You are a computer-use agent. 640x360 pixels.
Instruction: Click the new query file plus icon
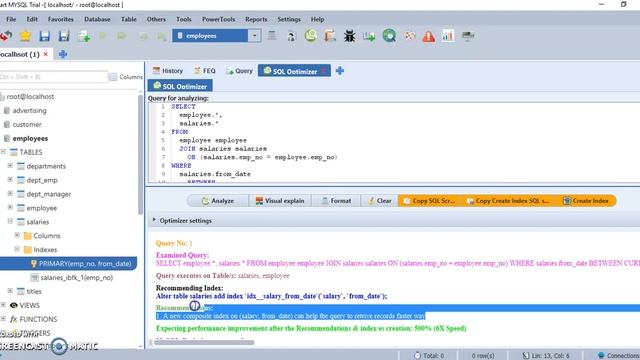coord(84,36)
